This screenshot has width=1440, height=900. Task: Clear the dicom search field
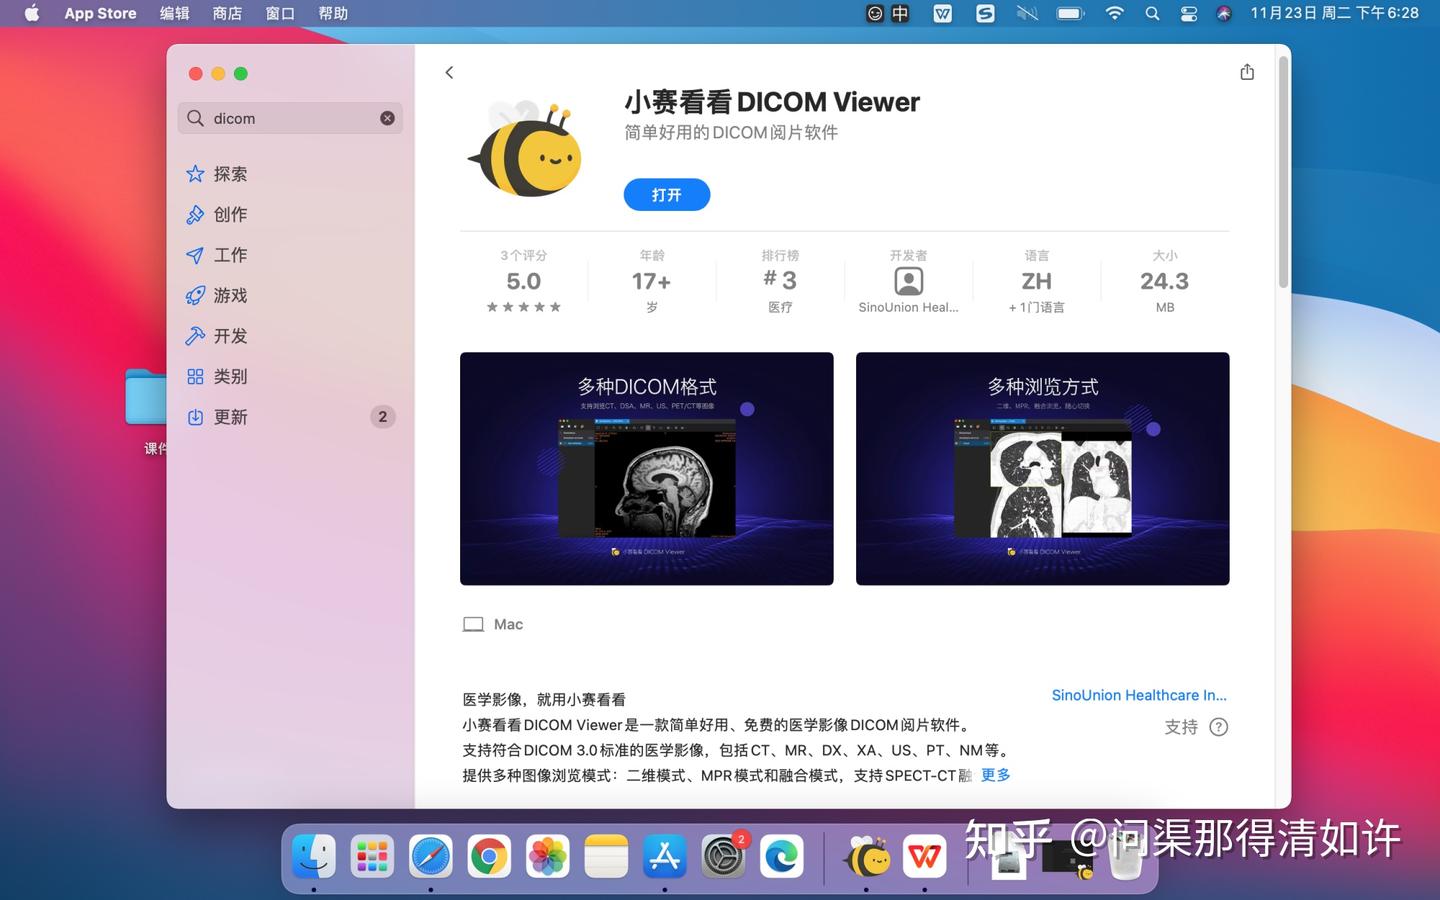(x=387, y=118)
